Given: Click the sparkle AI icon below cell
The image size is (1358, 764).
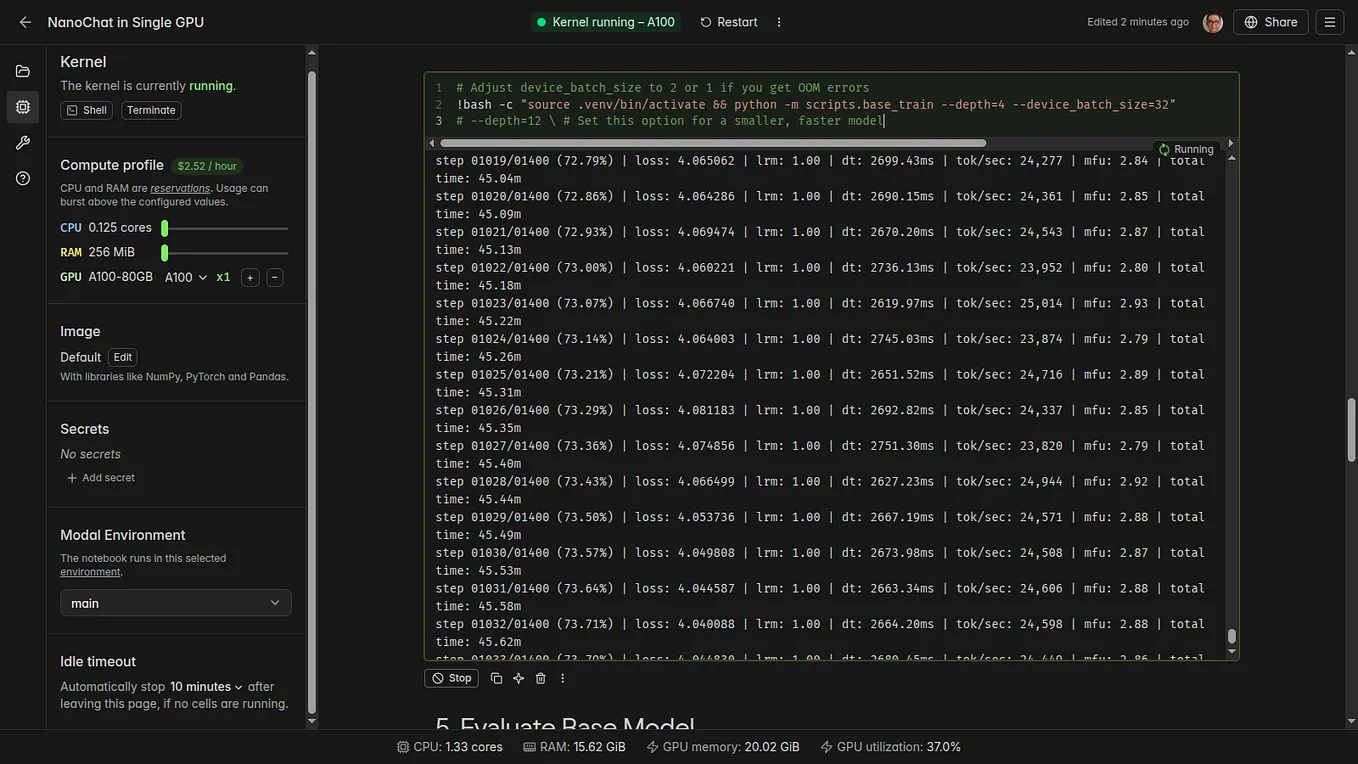Looking at the screenshot, I should coord(518,678).
